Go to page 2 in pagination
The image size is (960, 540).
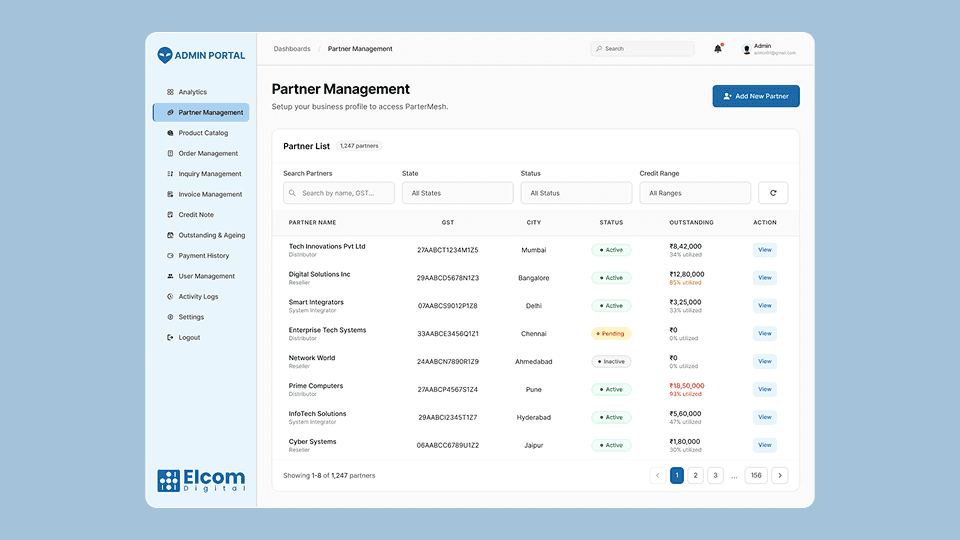tap(696, 476)
